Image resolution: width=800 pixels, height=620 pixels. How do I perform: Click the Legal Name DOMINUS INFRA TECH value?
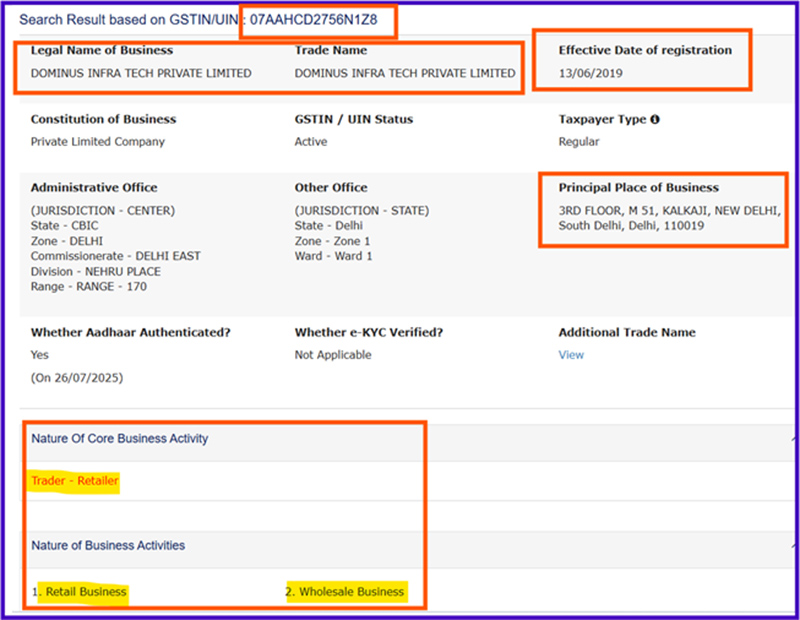tap(141, 73)
